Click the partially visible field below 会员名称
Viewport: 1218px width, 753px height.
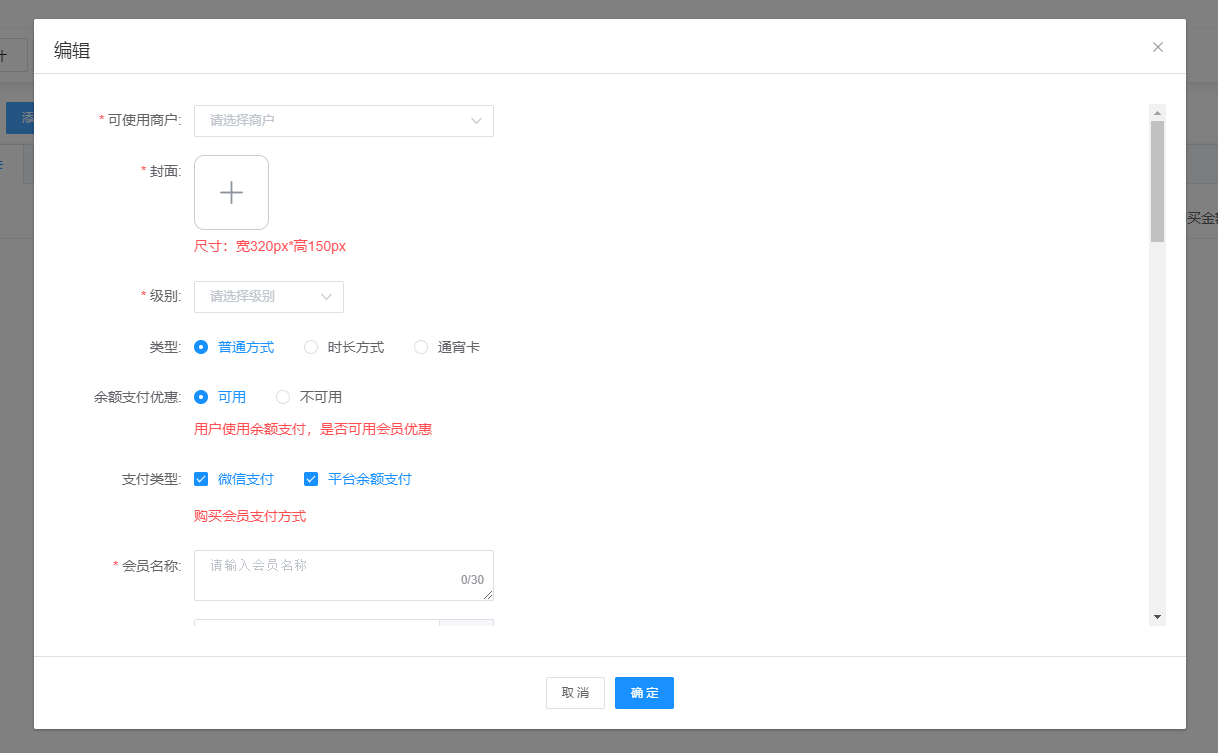click(316, 622)
